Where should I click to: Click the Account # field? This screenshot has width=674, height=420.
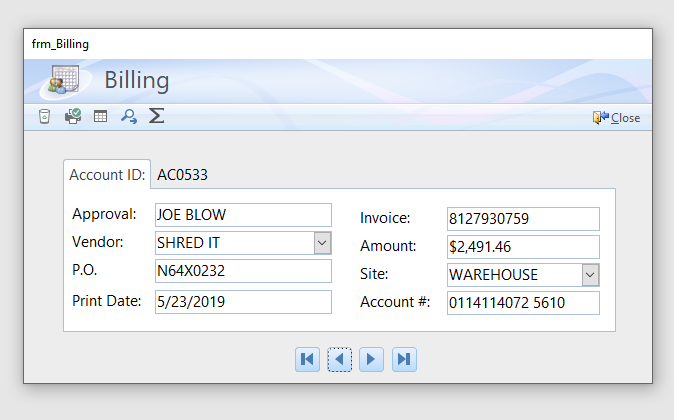pos(522,303)
